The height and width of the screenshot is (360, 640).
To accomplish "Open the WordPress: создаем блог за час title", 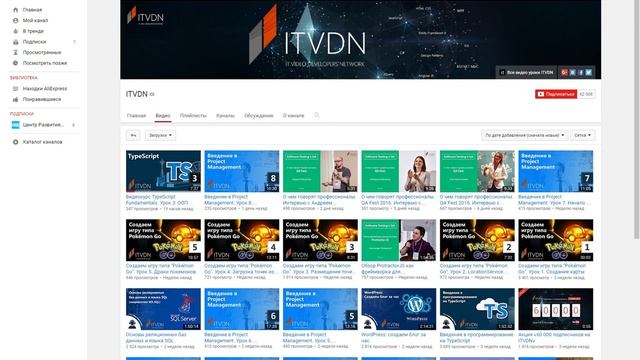I will coord(393,338).
